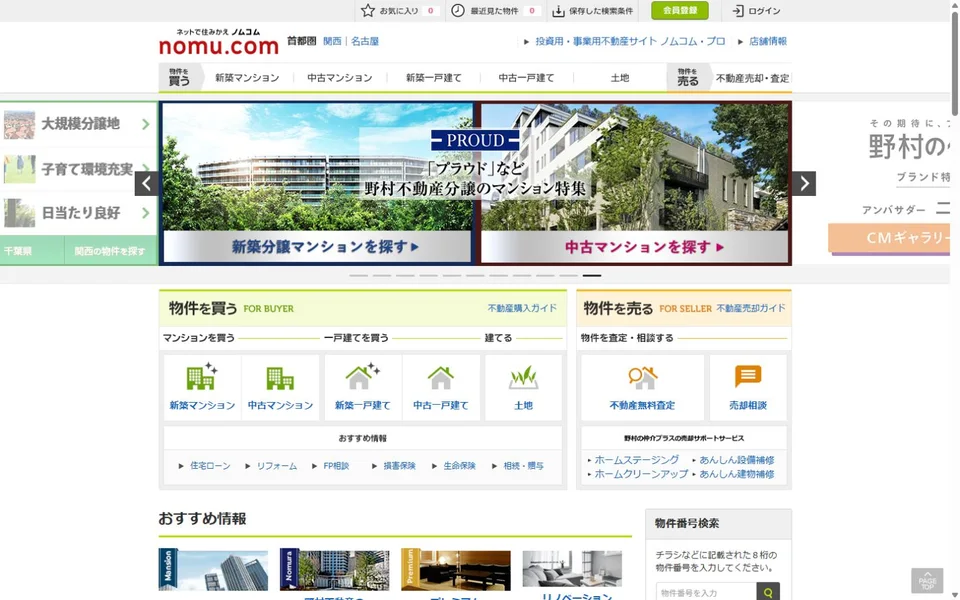Click the page vertical scrollbar thumb
Viewport: 960px width, 600px height.
(x=954, y=64)
